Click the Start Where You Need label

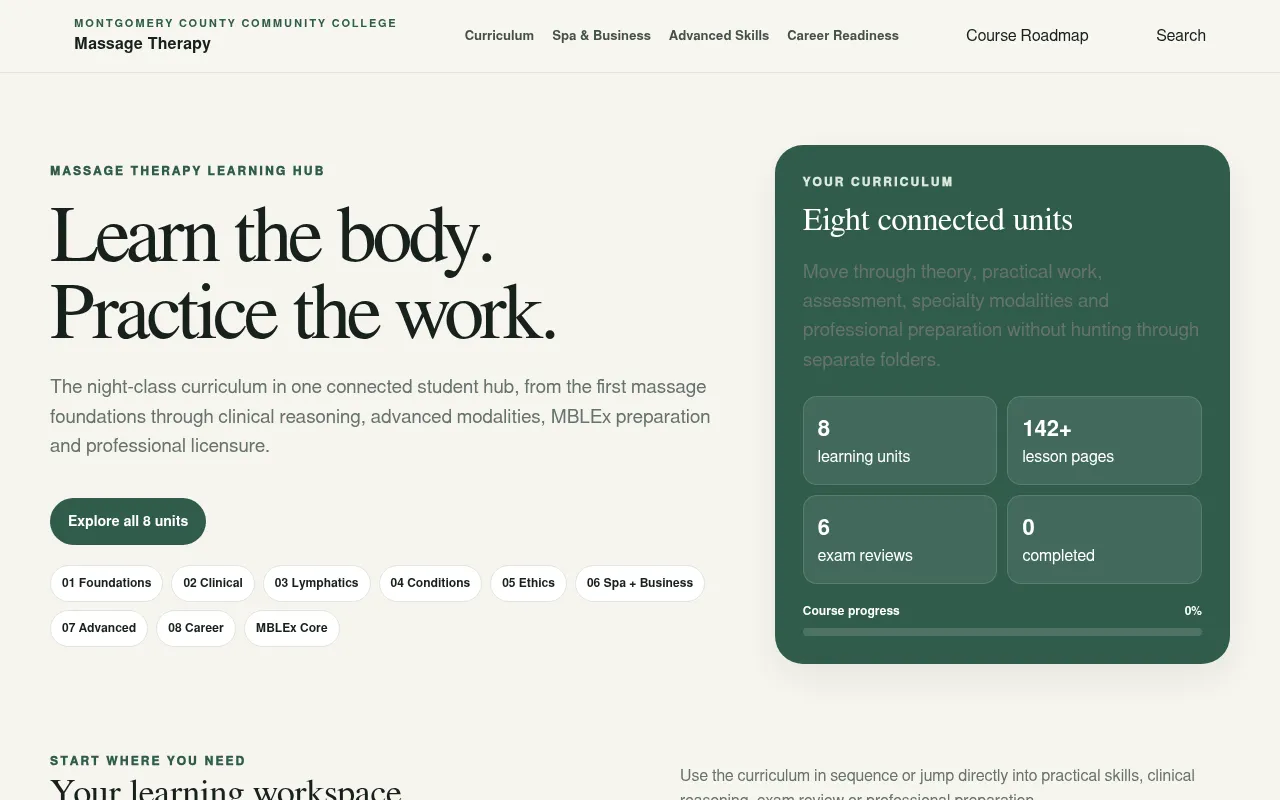148,761
